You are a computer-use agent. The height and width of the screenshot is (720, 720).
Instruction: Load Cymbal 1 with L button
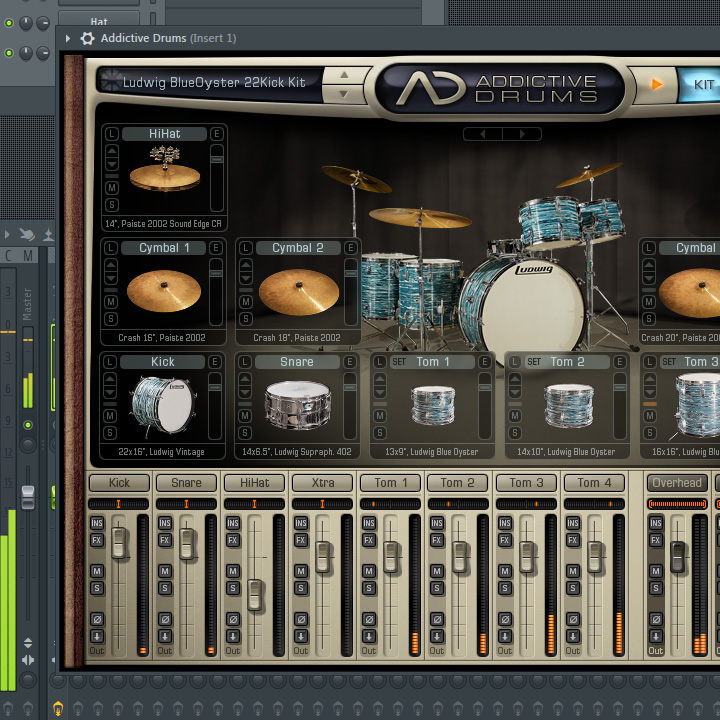[x=111, y=248]
